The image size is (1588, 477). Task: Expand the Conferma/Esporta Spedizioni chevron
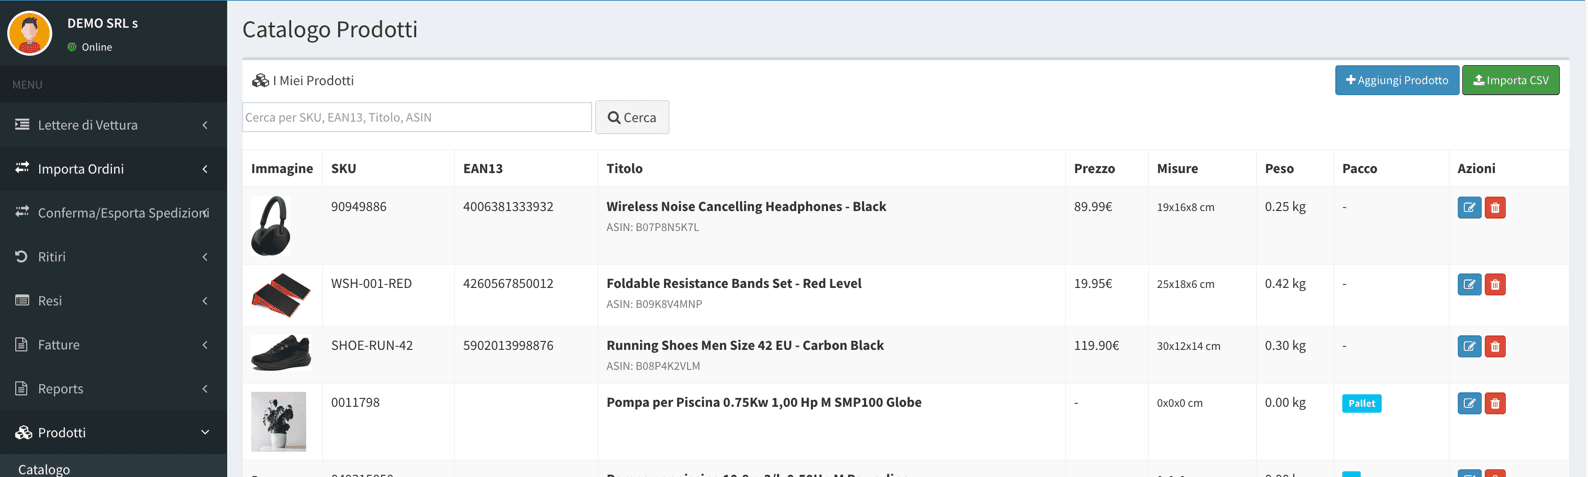tap(205, 213)
